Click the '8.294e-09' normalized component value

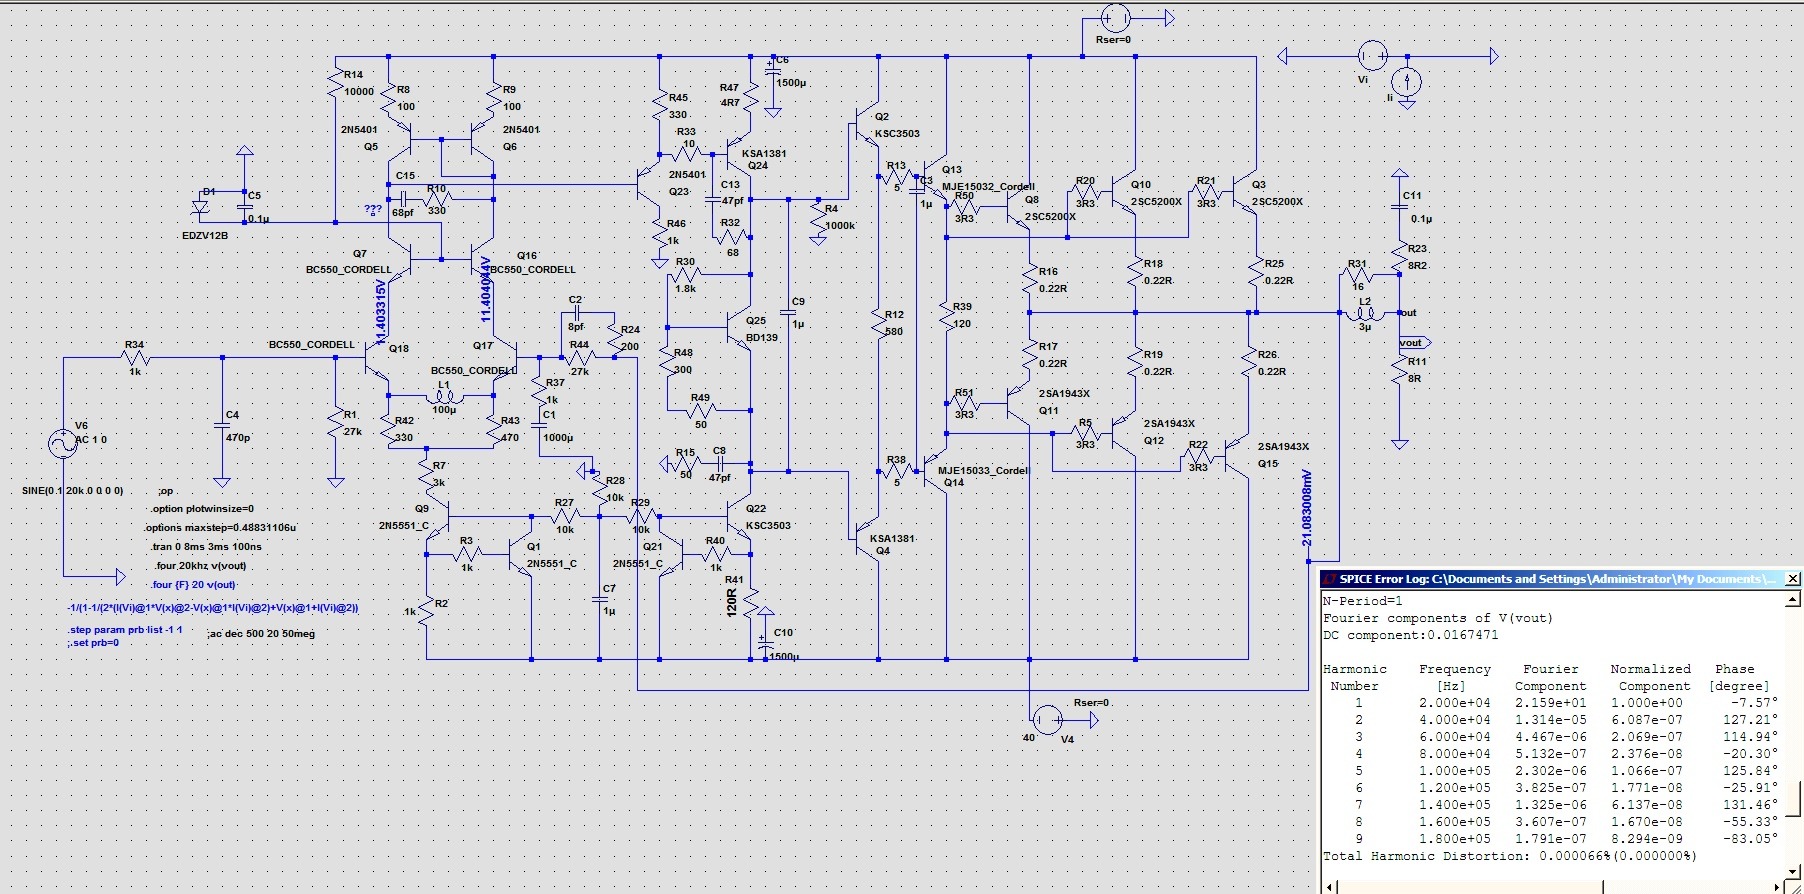pyautogui.click(x=1646, y=839)
